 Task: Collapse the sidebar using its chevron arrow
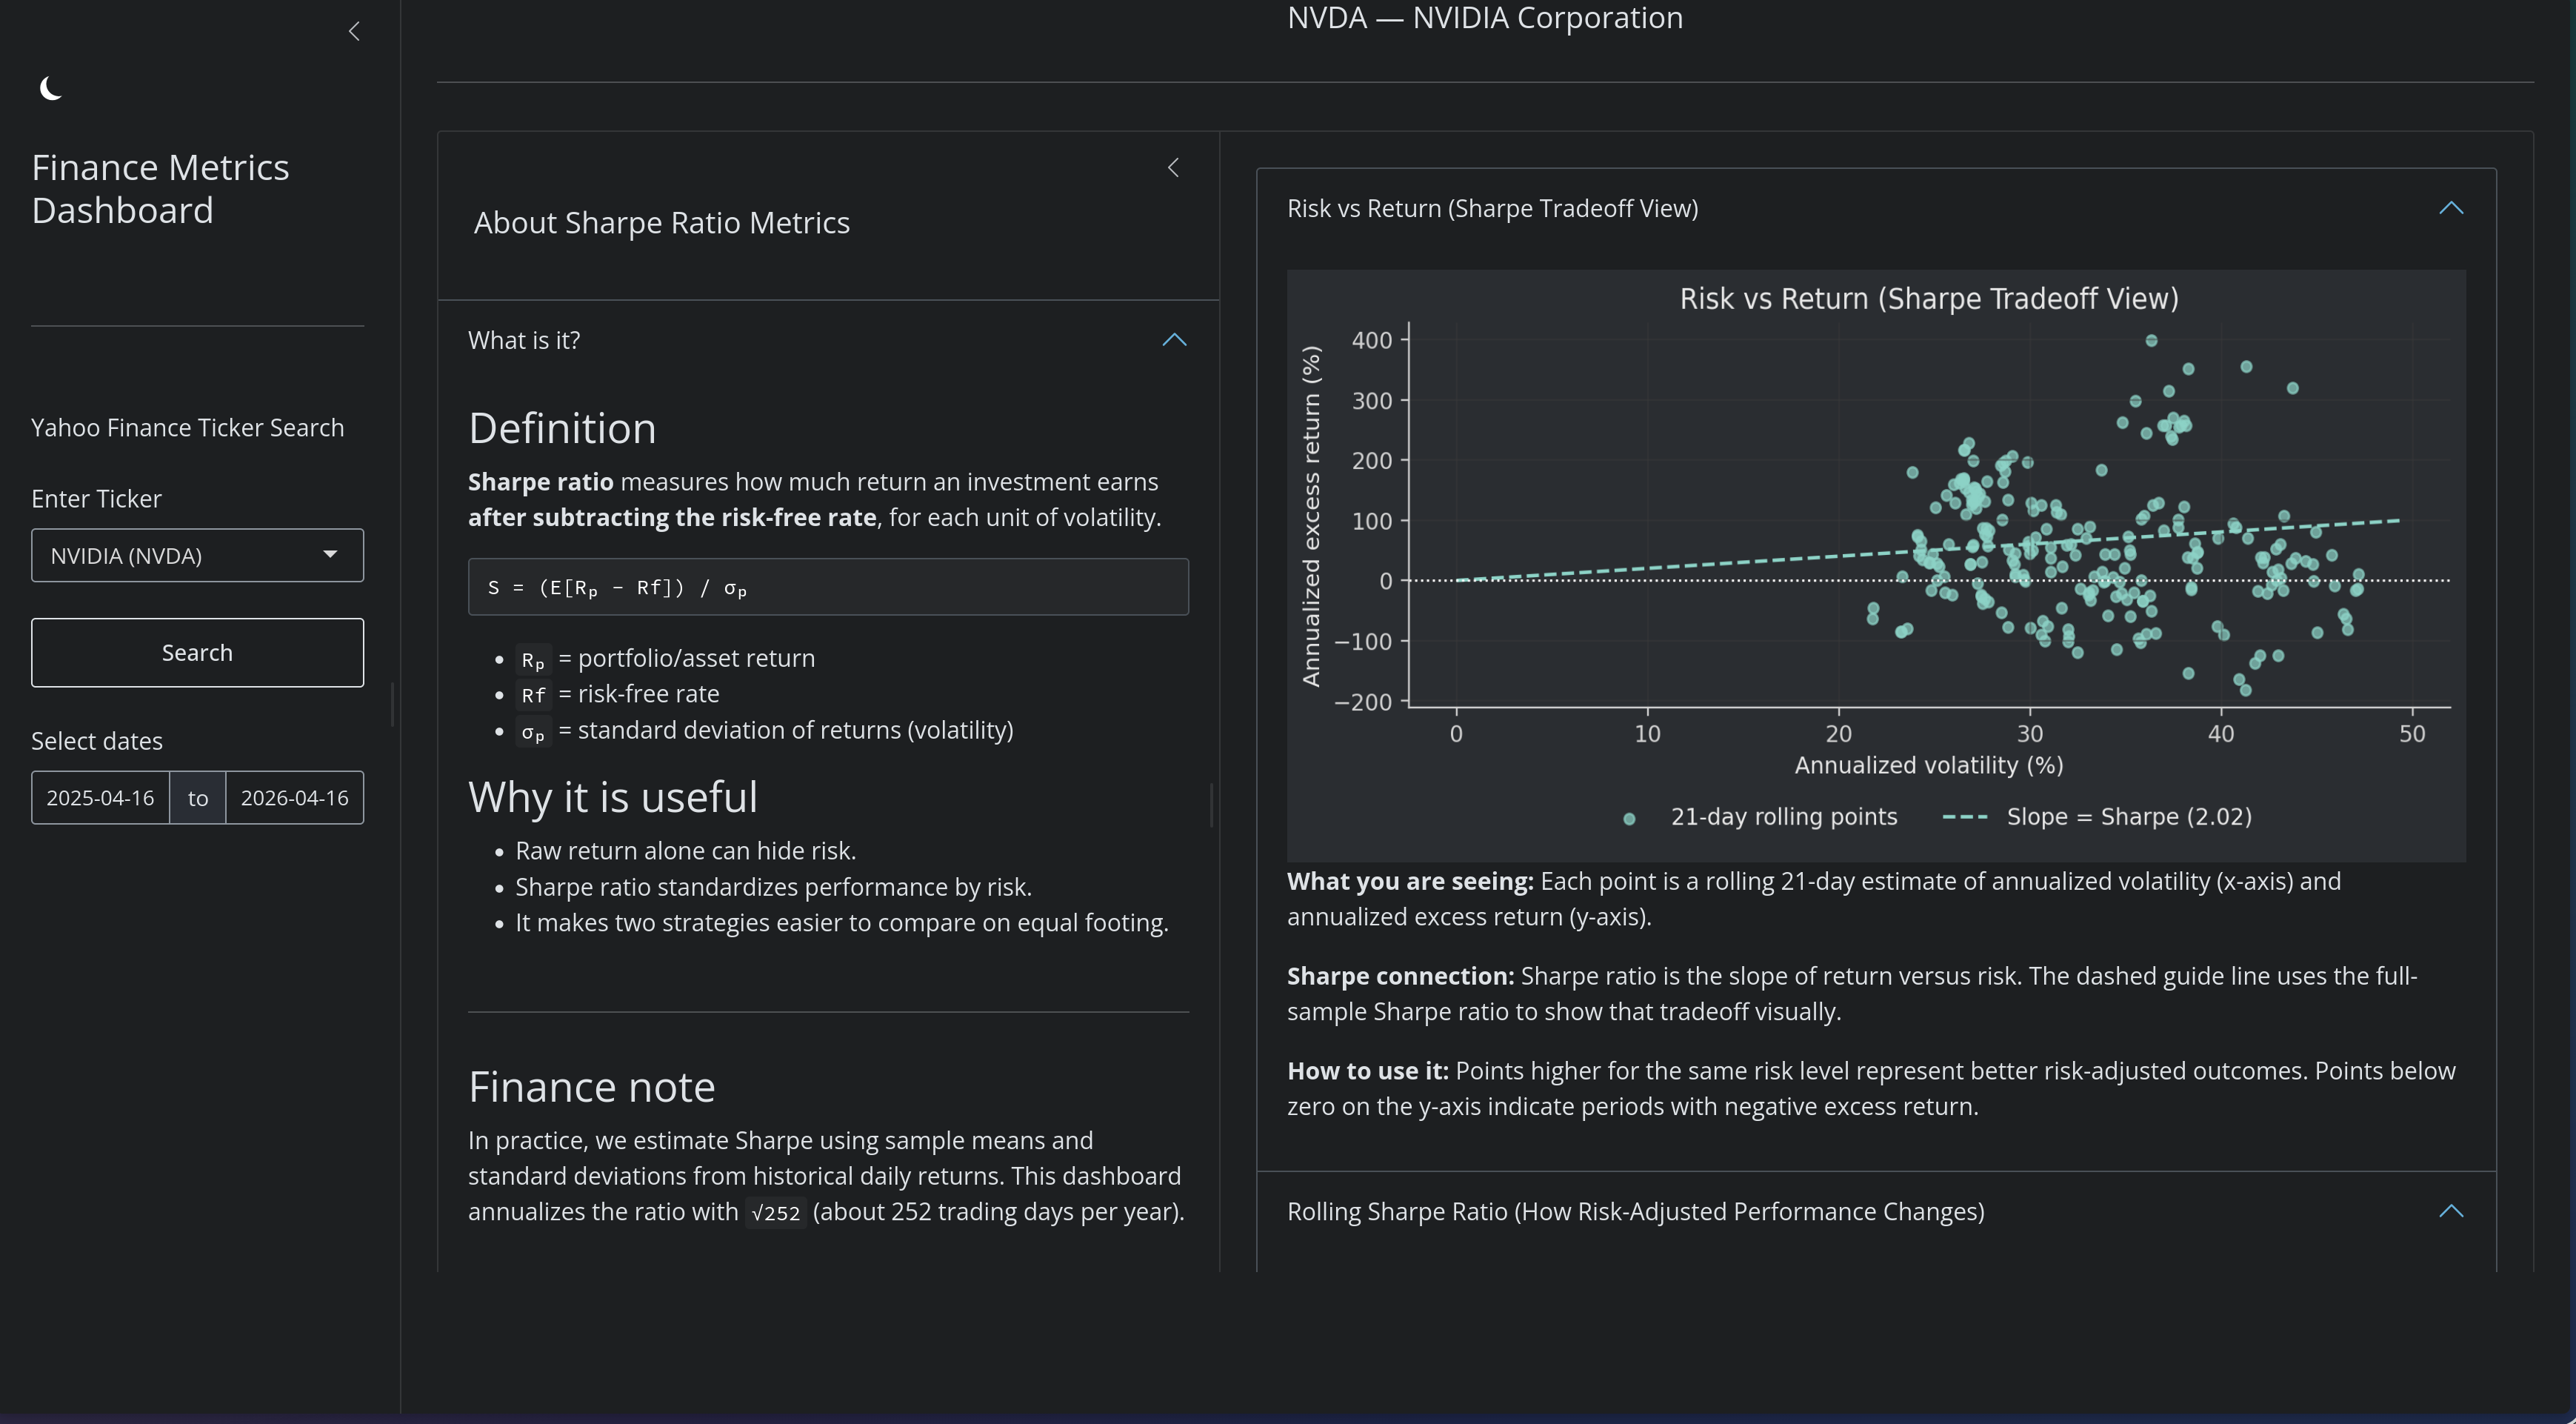coord(354,31)
